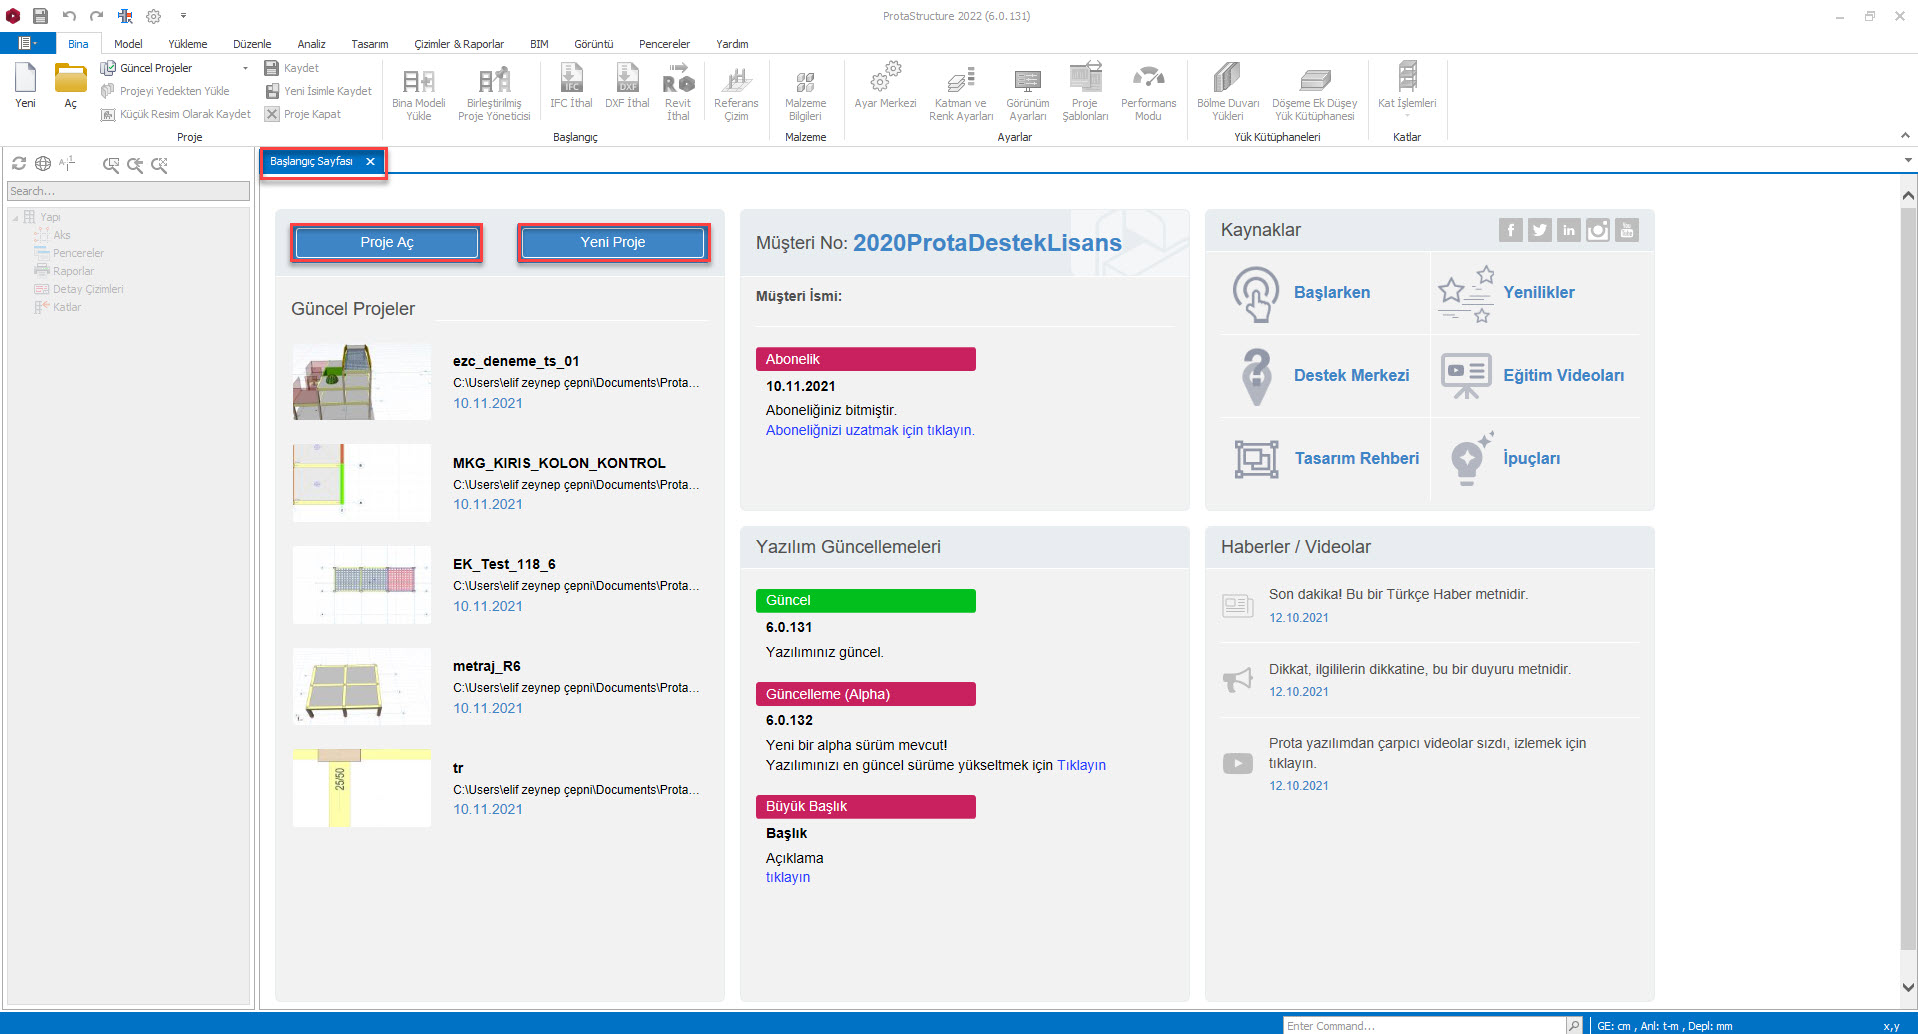Viewport: 1918px width, 1034px height.
Task: Click the settings gear in quick access toolbar
Action: [153, 16]
